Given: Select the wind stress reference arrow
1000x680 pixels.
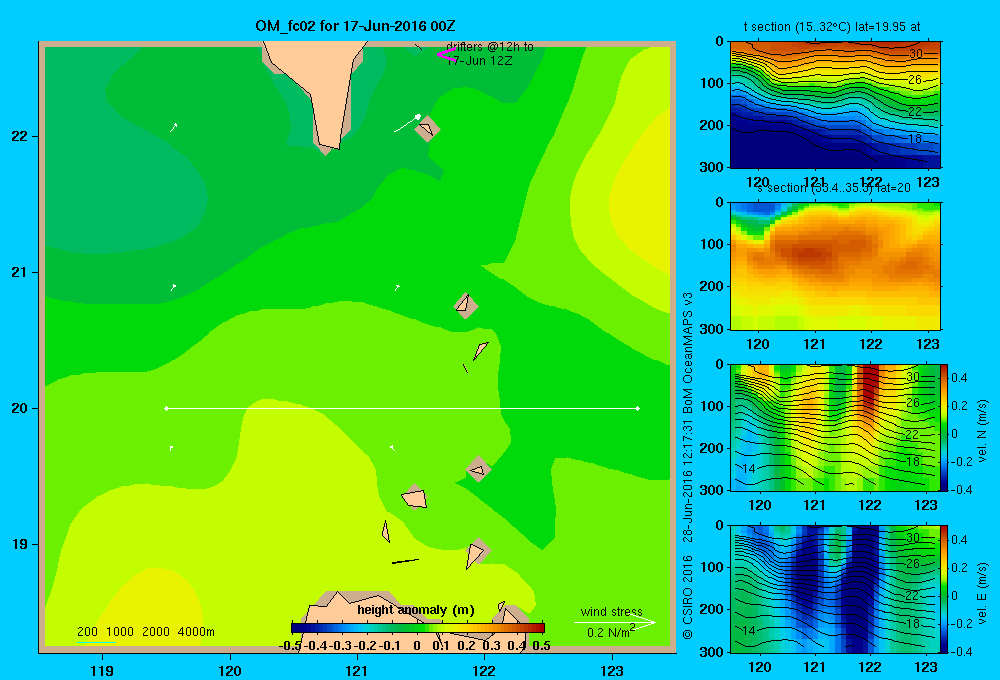Looking at the screenshot, I should (x=615, y=623).
